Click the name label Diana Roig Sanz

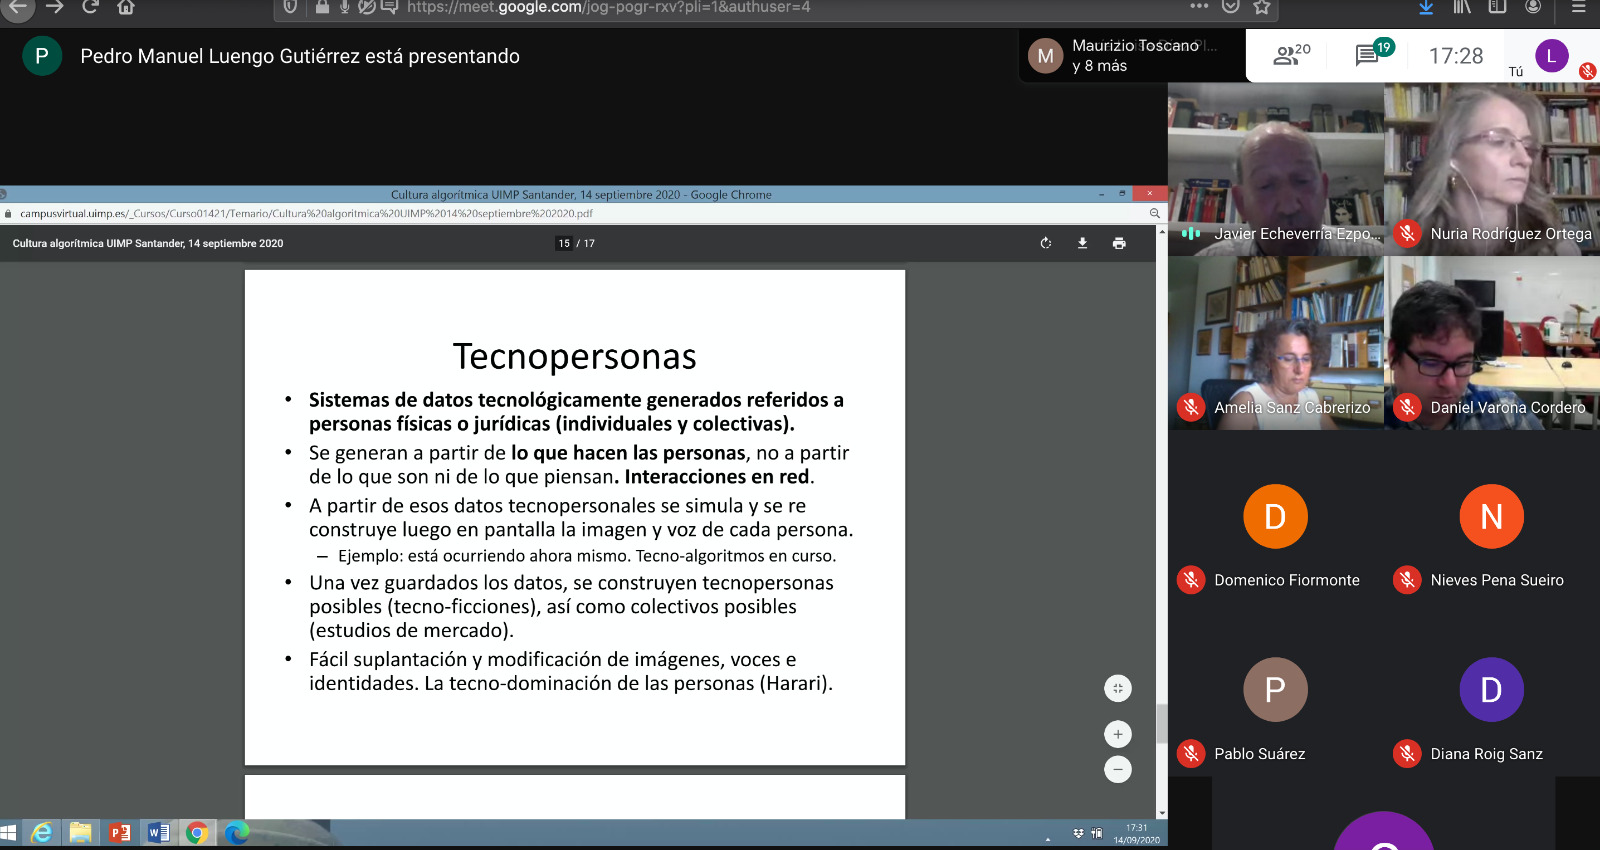coord(1486,754)
